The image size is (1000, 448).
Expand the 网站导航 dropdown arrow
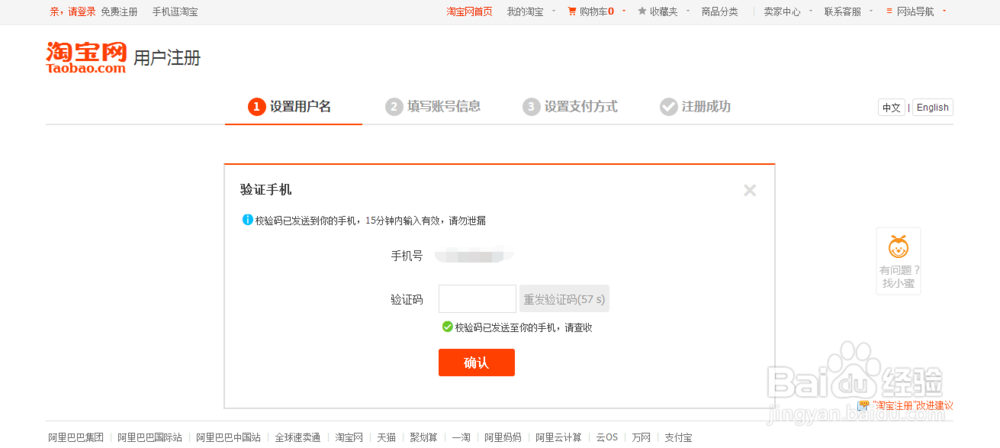click(x=944, y=11)
